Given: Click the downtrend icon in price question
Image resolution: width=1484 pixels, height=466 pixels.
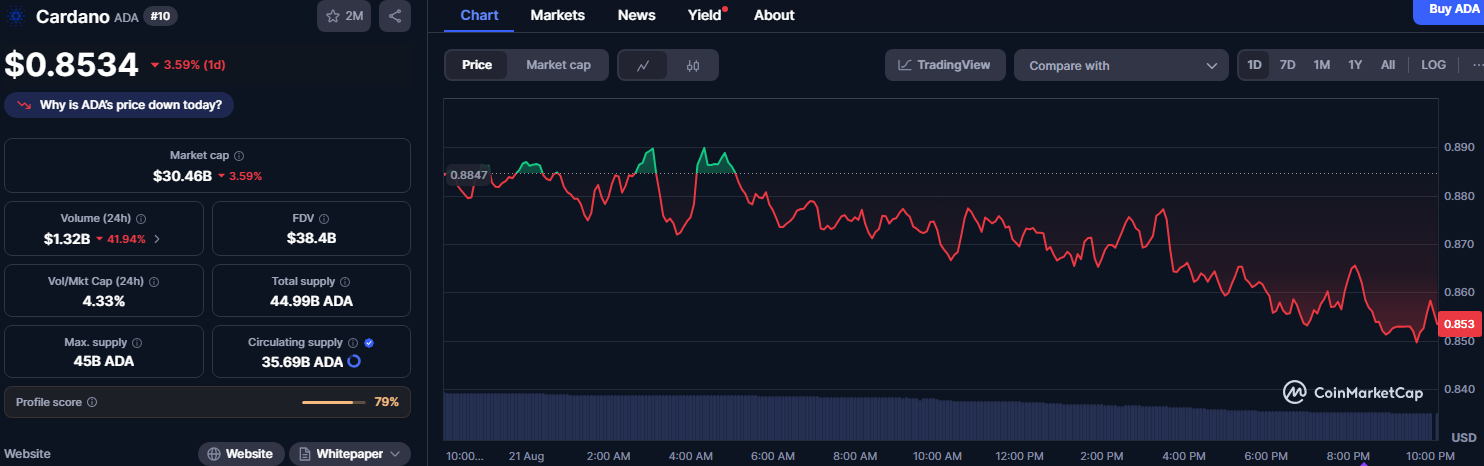Looking at the screenshot, I should [24, 105].
